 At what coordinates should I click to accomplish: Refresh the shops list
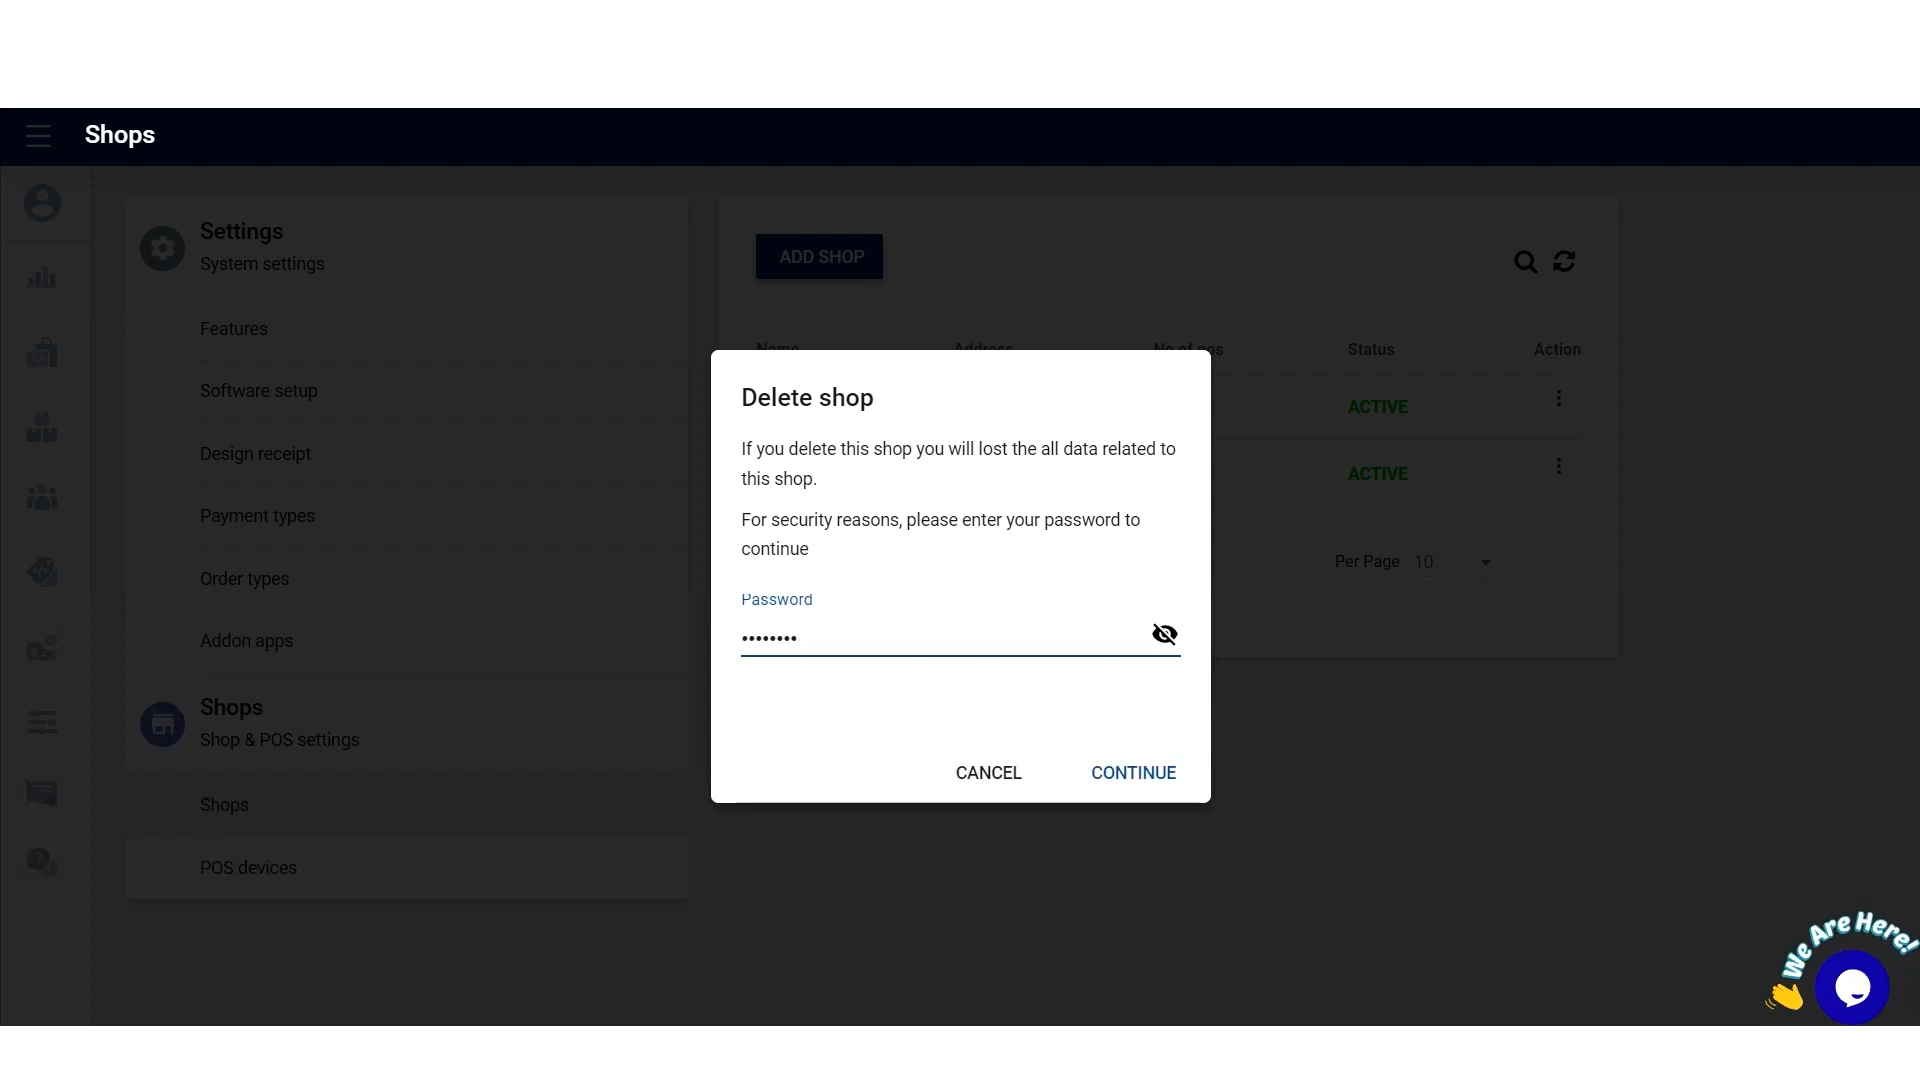tap(1564, 262)
